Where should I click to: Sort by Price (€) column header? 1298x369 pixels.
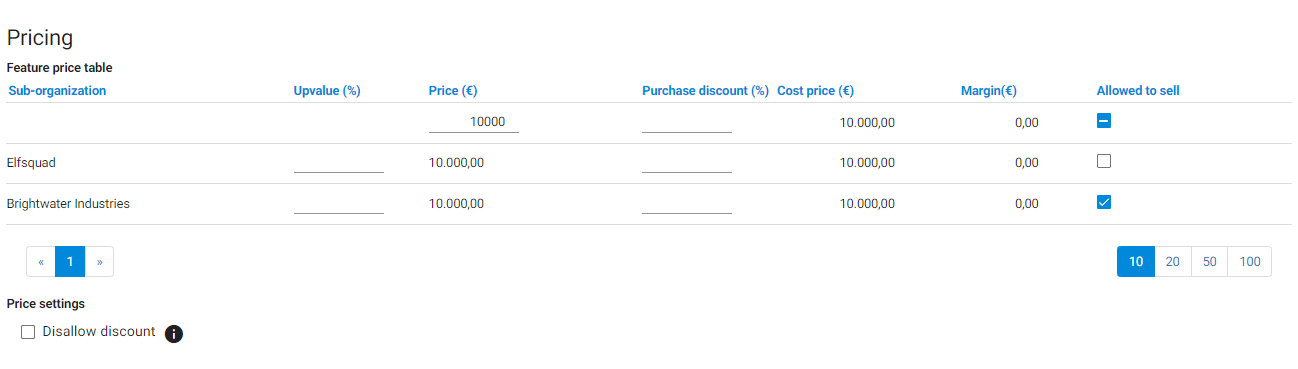[x=453, y=91]
